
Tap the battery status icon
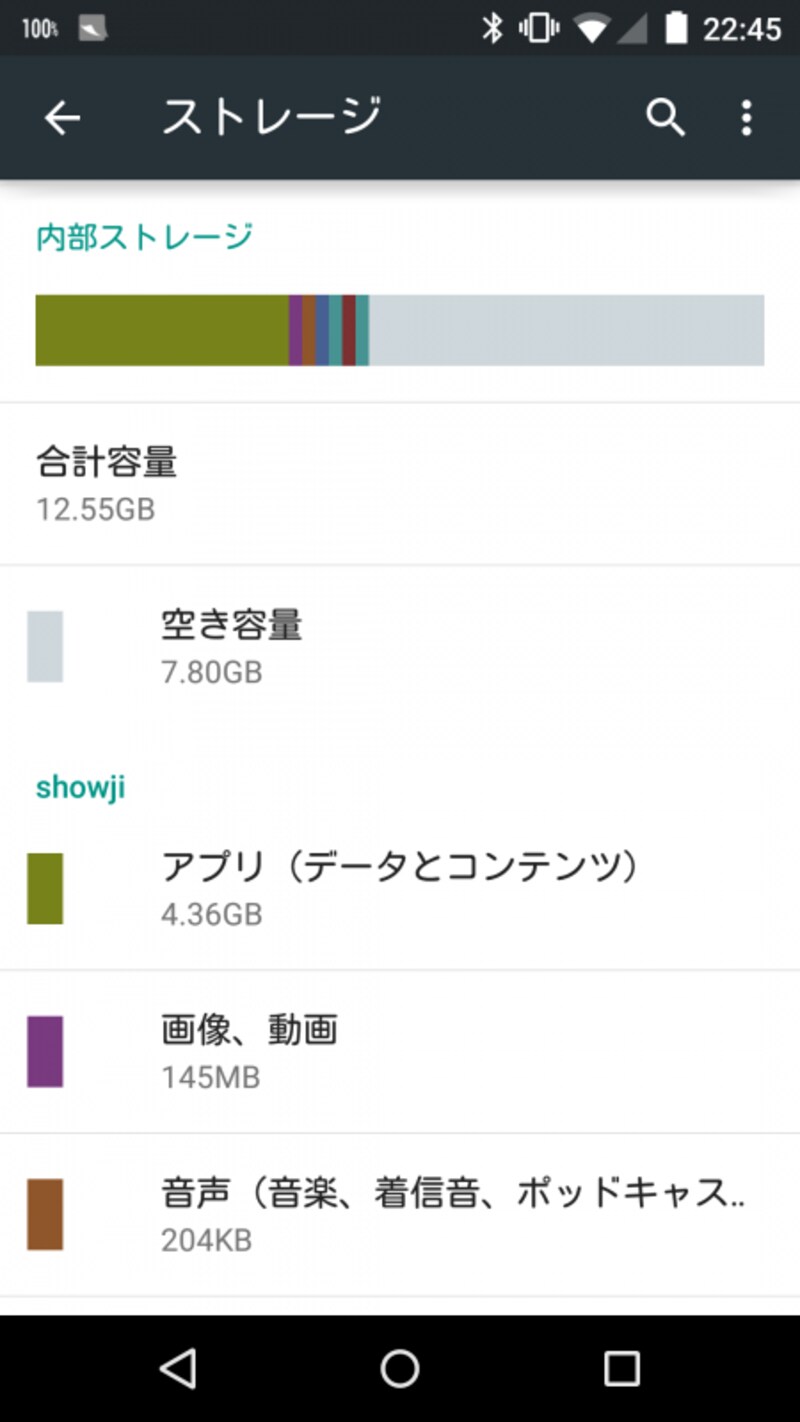[x=676, y=28]
